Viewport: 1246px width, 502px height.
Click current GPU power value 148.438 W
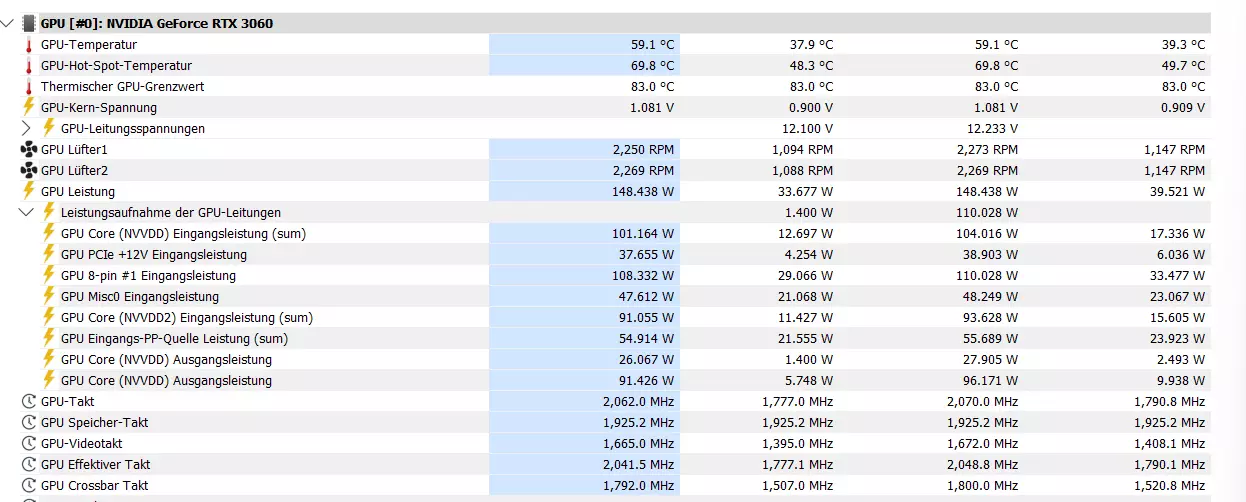[x=642, y=191]
